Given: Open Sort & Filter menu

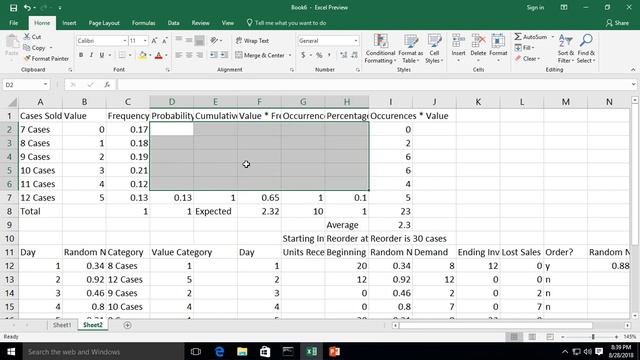Looking at the screenshot, I should coord(566,49).
